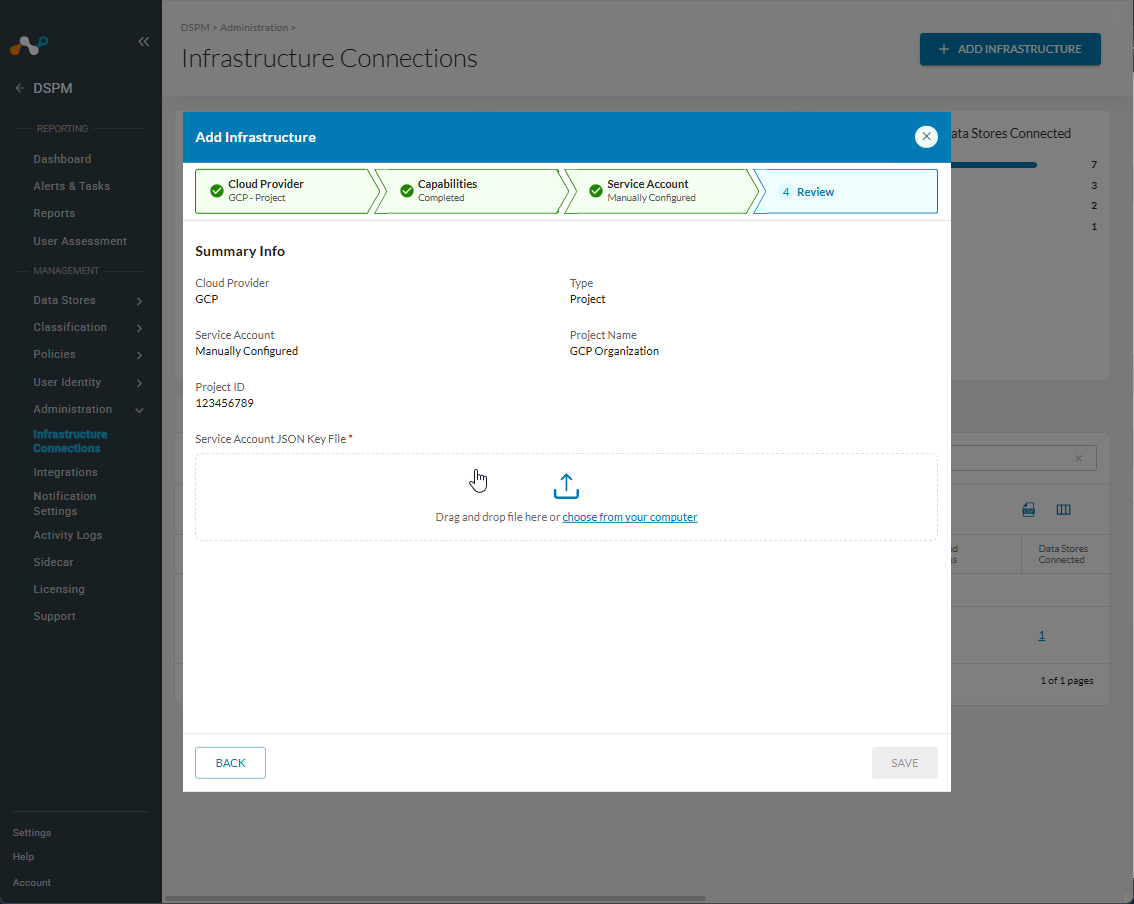Open the column chooser icon
Viewport: 1134px width, 904px height.
click(1063, 510)
